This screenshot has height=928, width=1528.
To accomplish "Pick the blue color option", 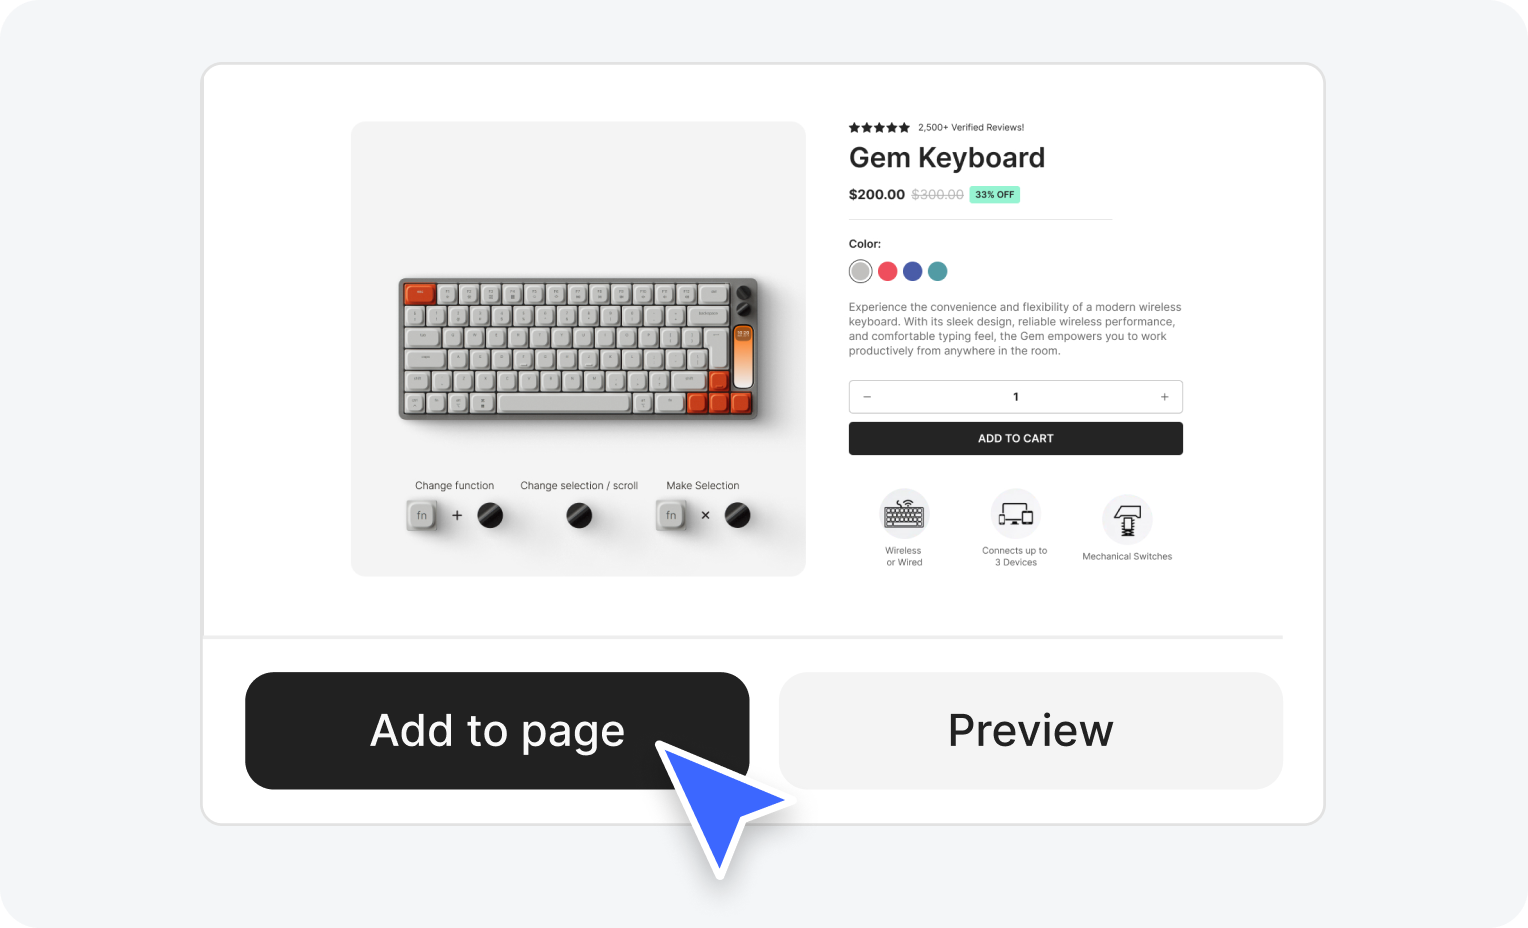I will pyautogui.click(x=912, y=271).
